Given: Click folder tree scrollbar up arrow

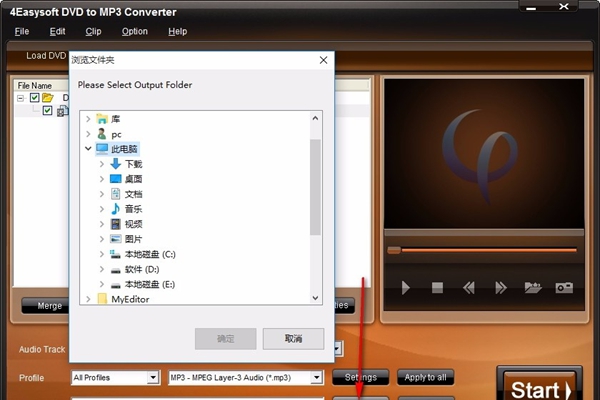Looking at the screenshot, I should coord(315,118).
